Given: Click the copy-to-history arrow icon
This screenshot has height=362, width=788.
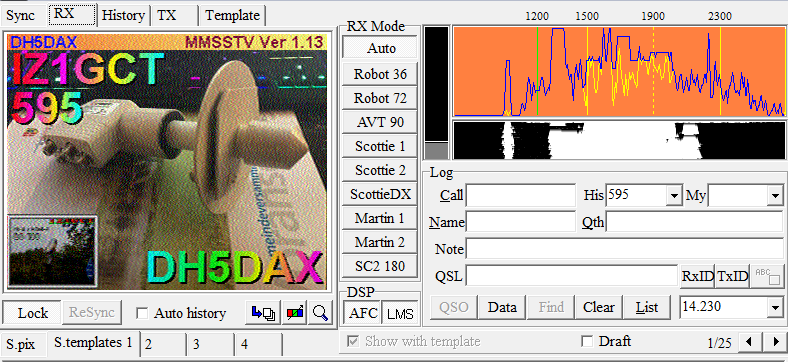Looking at the screenshot, I should coord(263,313).
